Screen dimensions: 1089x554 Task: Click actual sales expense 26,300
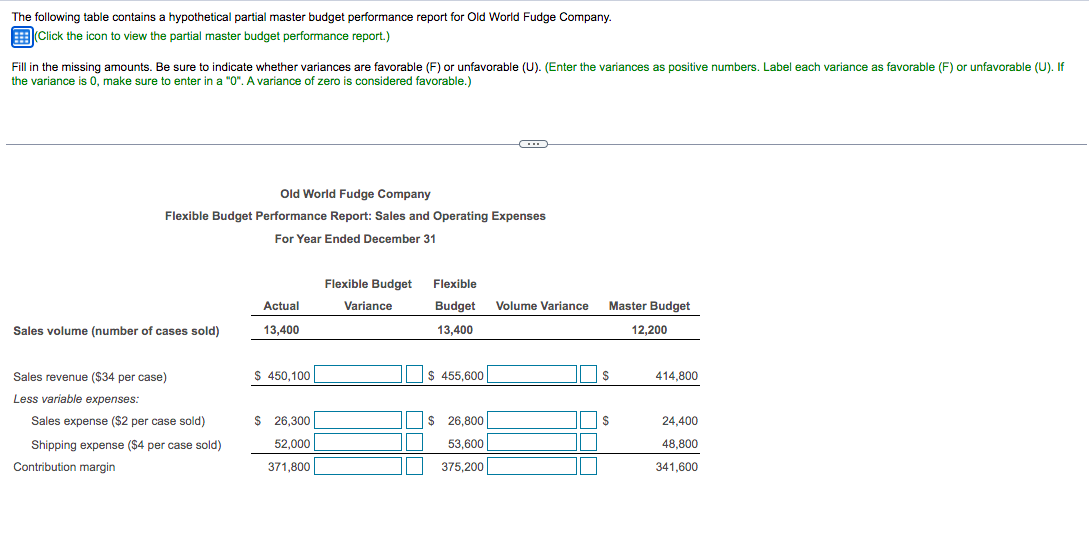point(292,421)
